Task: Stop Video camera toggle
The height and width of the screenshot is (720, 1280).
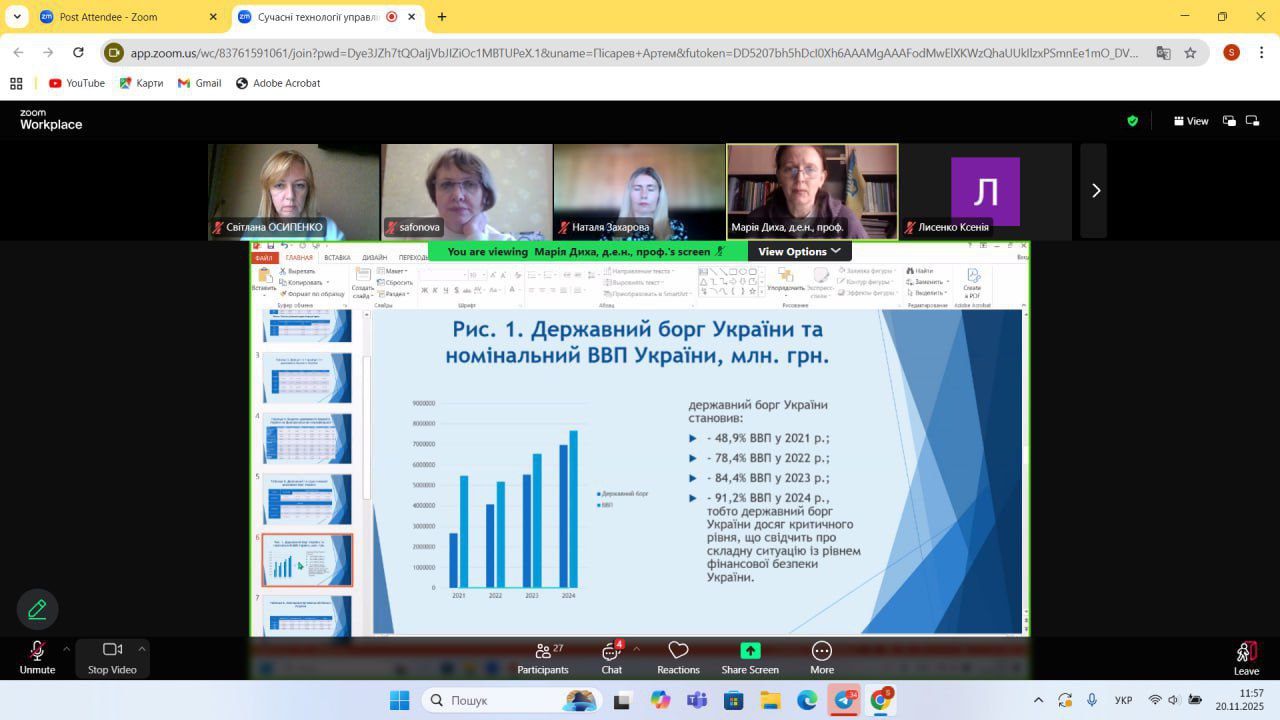Action: [112, 658]
